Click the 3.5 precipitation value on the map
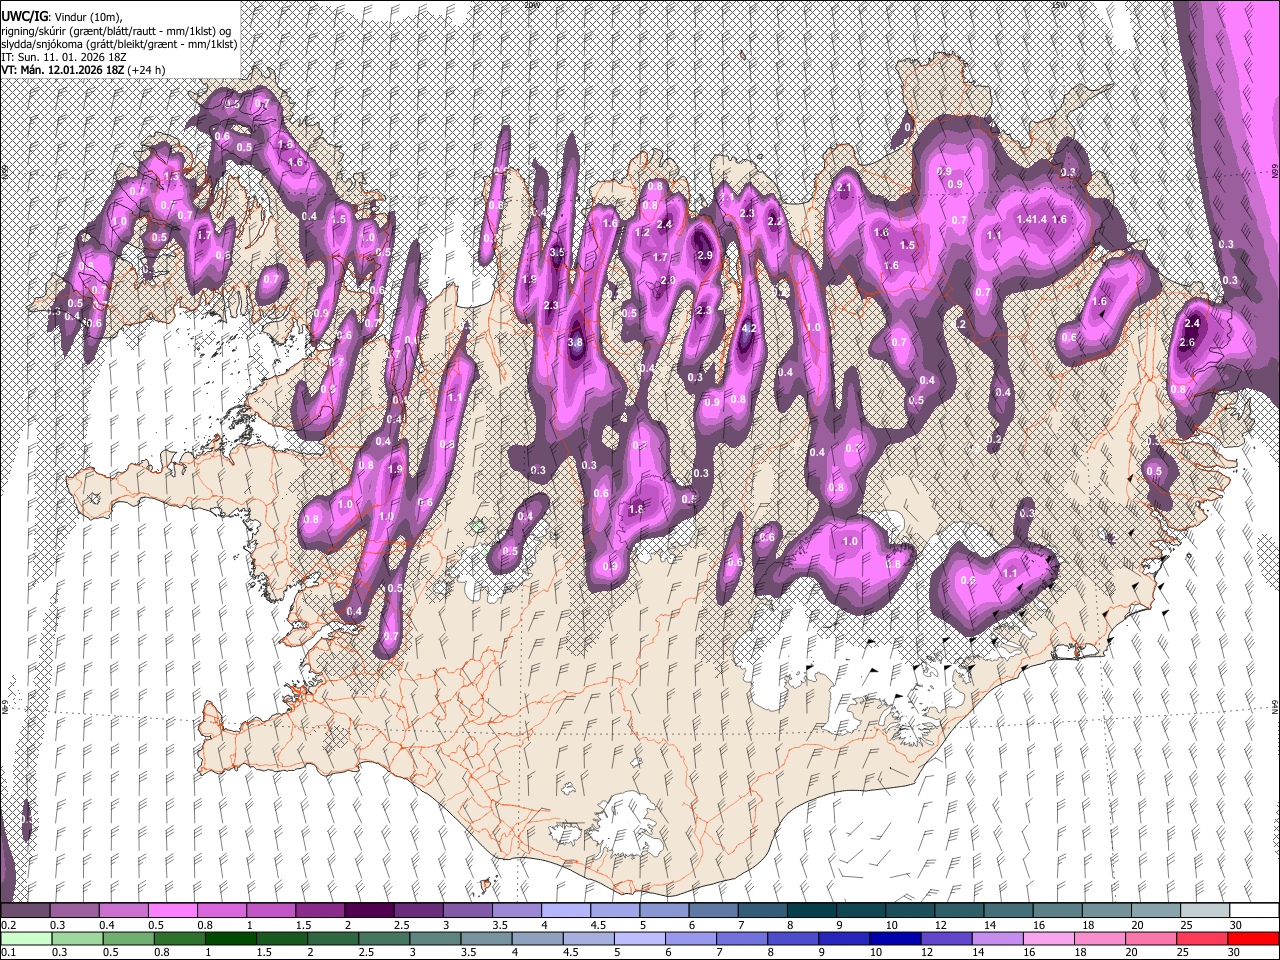The image size is (1280, 960). (557, 253)
